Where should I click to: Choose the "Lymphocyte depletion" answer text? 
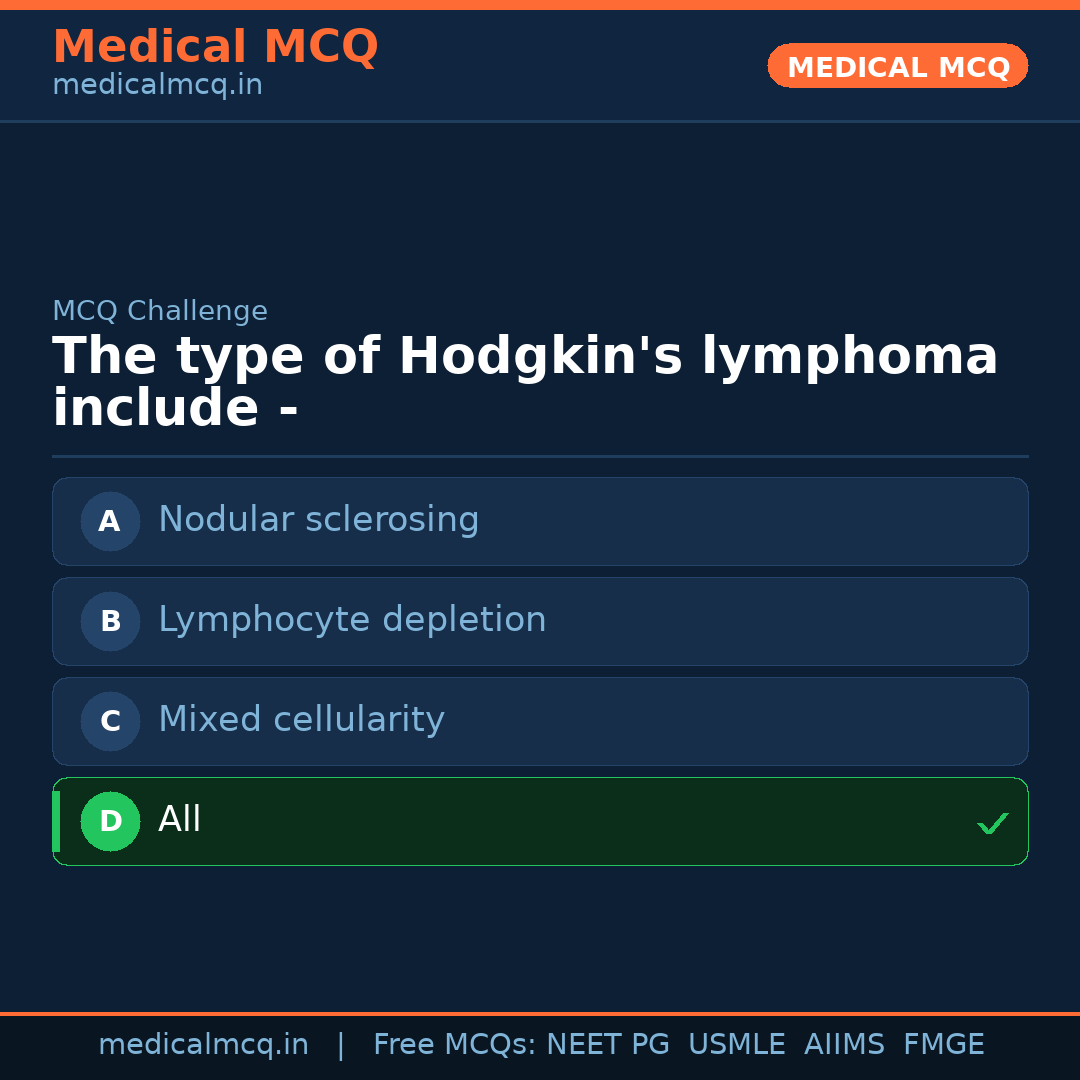tap(352, 620)
